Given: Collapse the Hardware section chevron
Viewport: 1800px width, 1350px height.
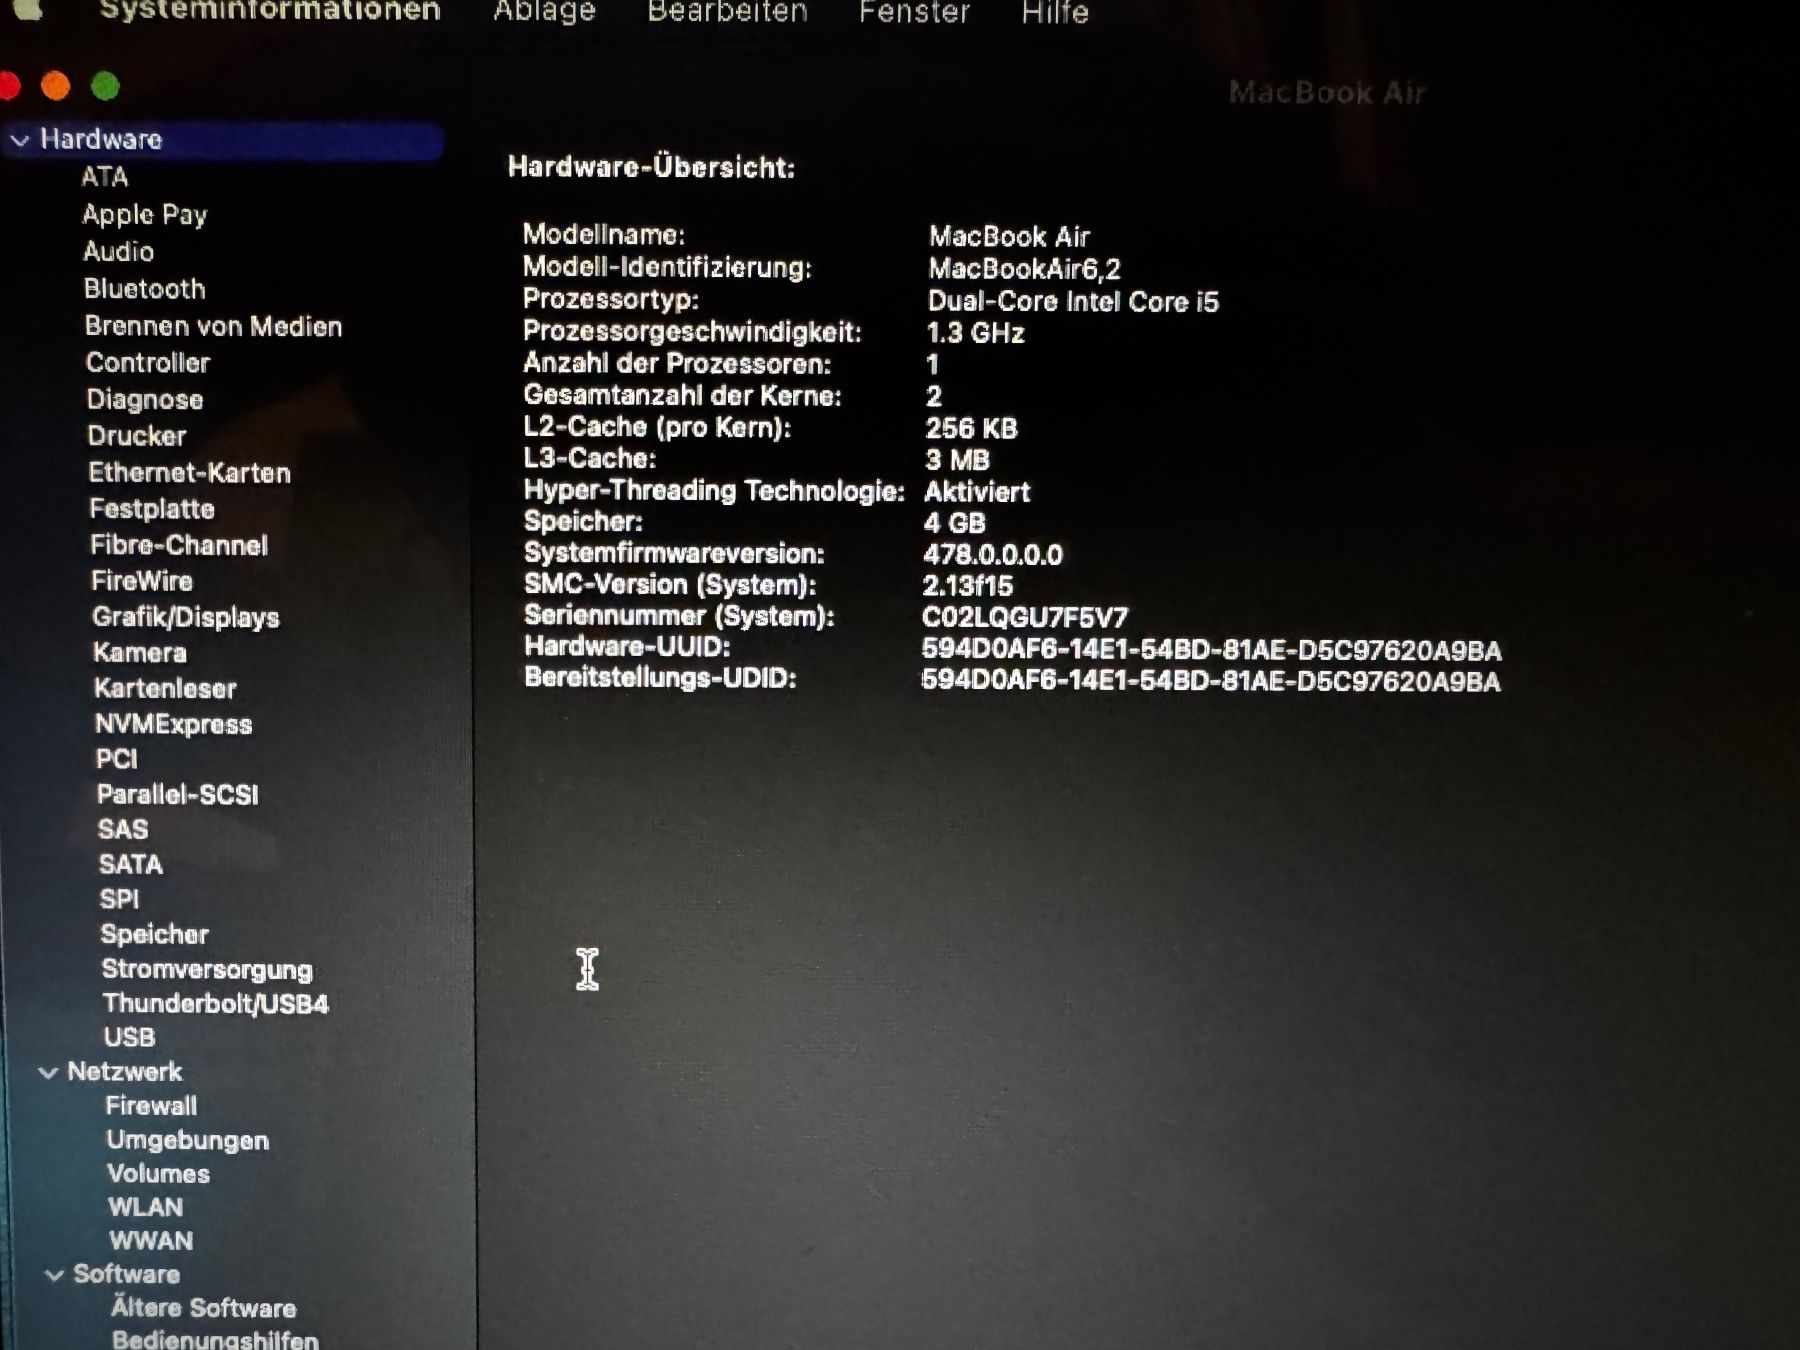Looking at the screenshot, I should [x=19, y=140].
